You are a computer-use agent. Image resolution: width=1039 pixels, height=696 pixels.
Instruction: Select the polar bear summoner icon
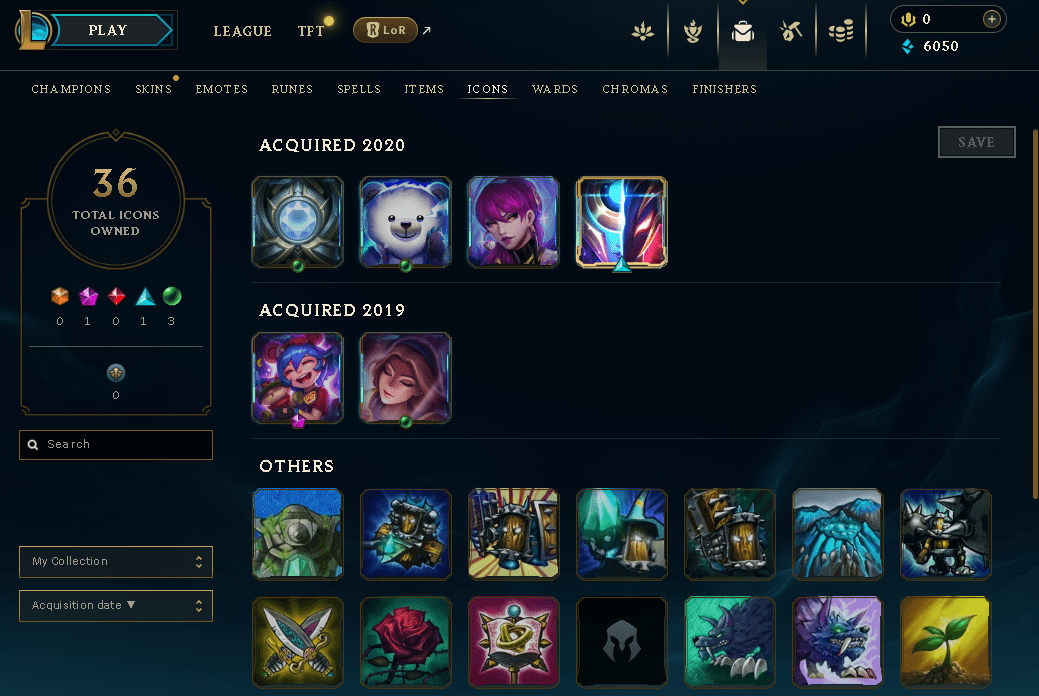coord(406,223)
